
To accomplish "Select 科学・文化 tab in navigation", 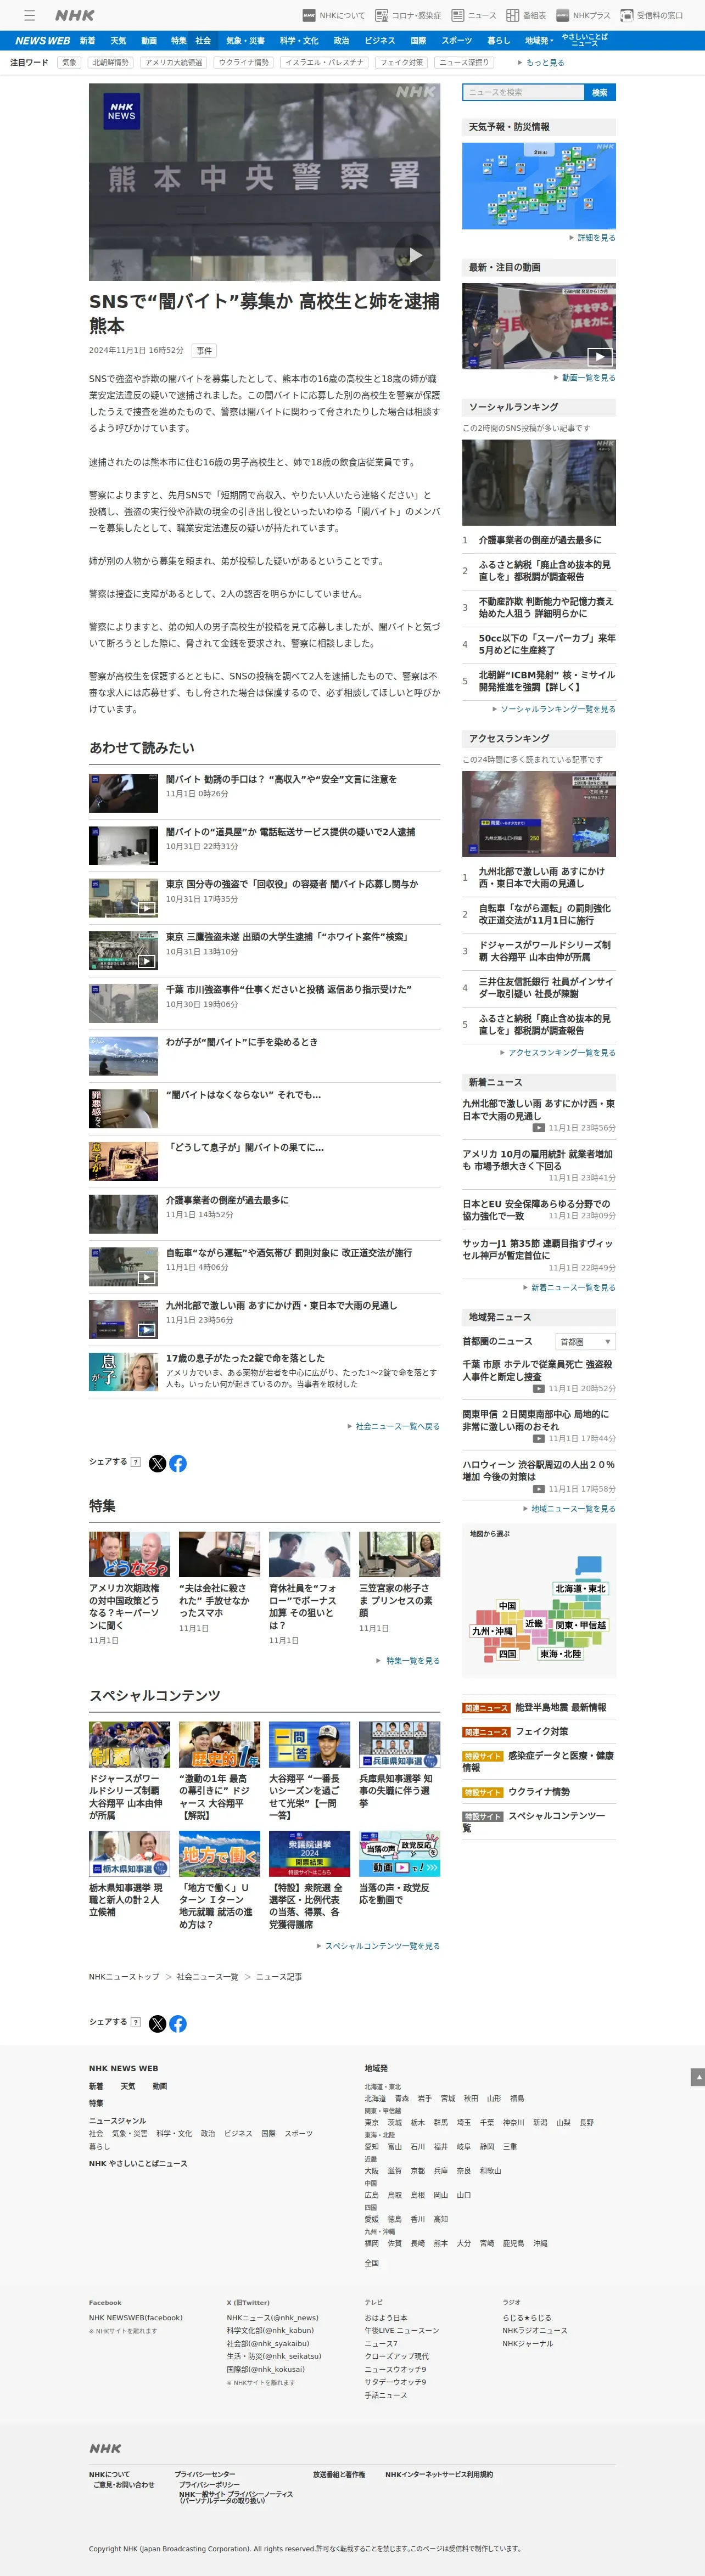I will [299, 41].
